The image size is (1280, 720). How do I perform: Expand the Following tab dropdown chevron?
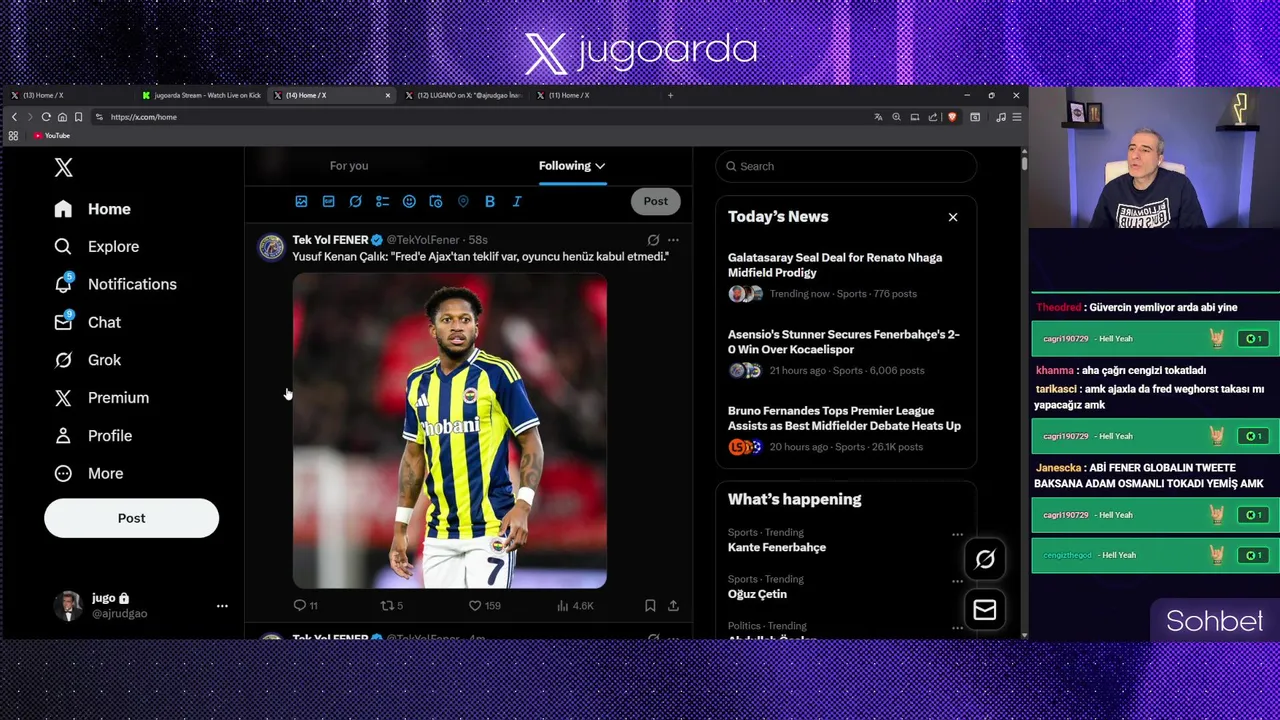click(x=600, y=166)
